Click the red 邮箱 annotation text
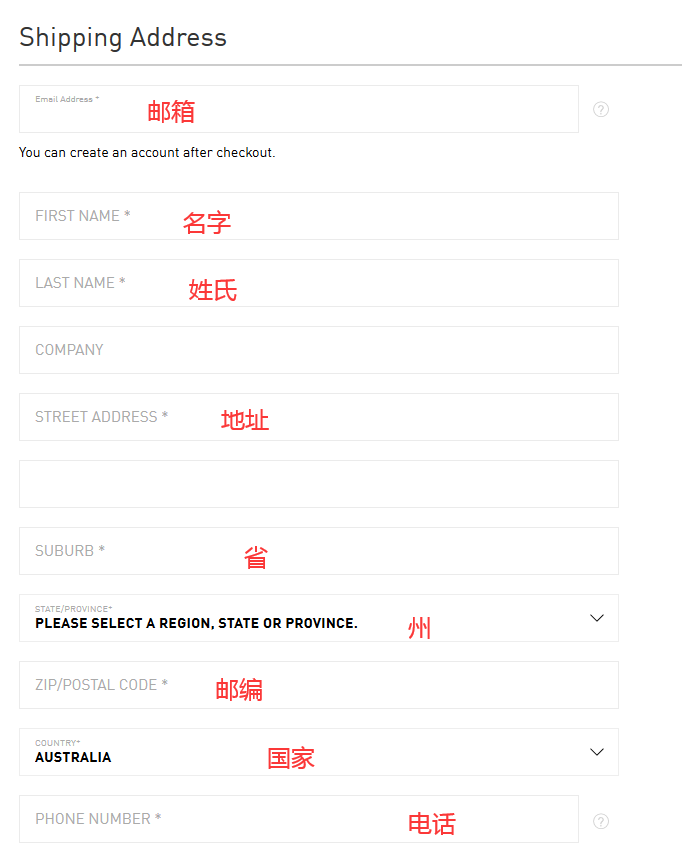This screenshot has width=690, height=868. [171, 111]
